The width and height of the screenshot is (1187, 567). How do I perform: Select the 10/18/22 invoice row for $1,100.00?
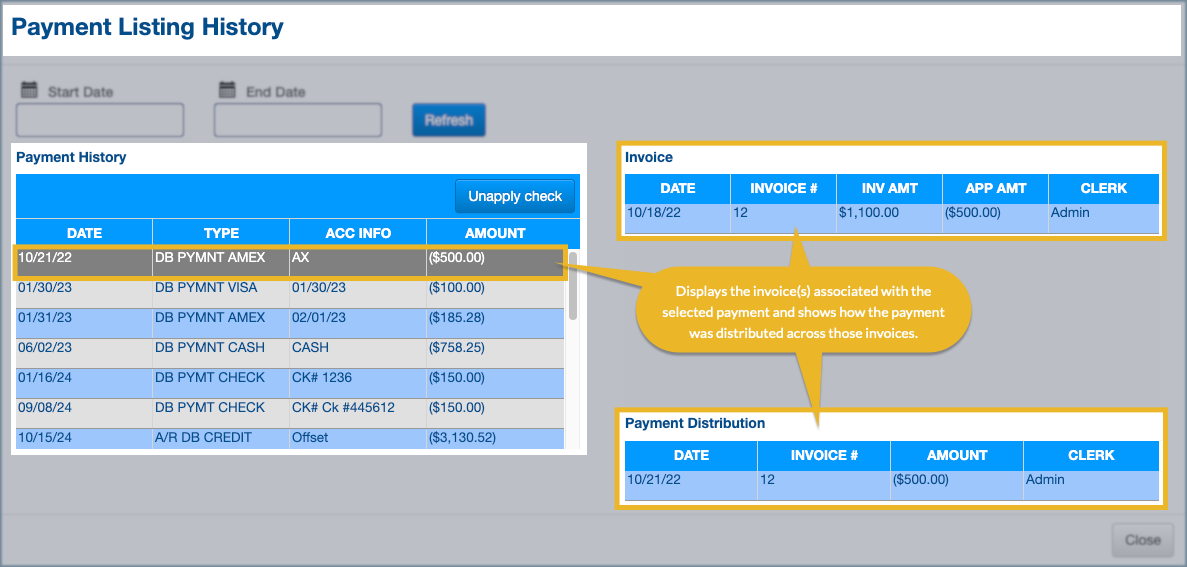click(892, 214)
